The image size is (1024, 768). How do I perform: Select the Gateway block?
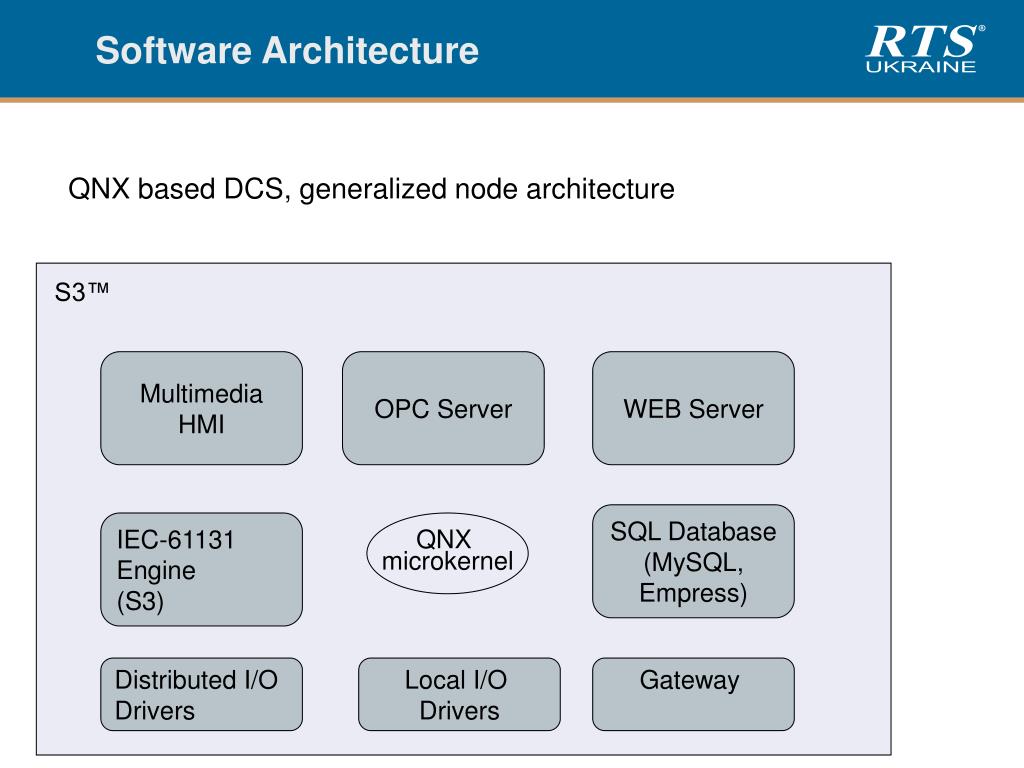[693, 694]
